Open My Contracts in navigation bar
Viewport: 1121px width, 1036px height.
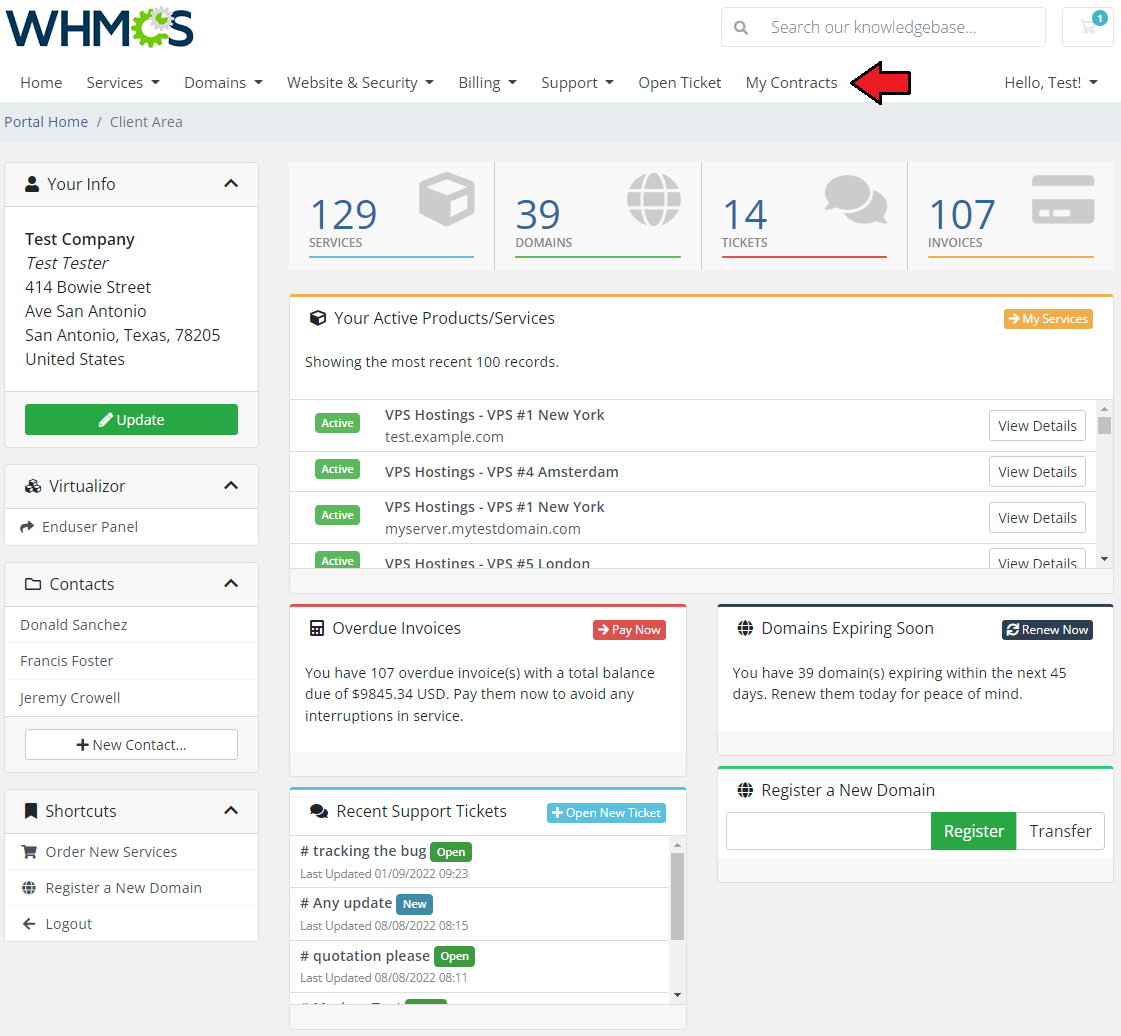[x=791, y=83]
